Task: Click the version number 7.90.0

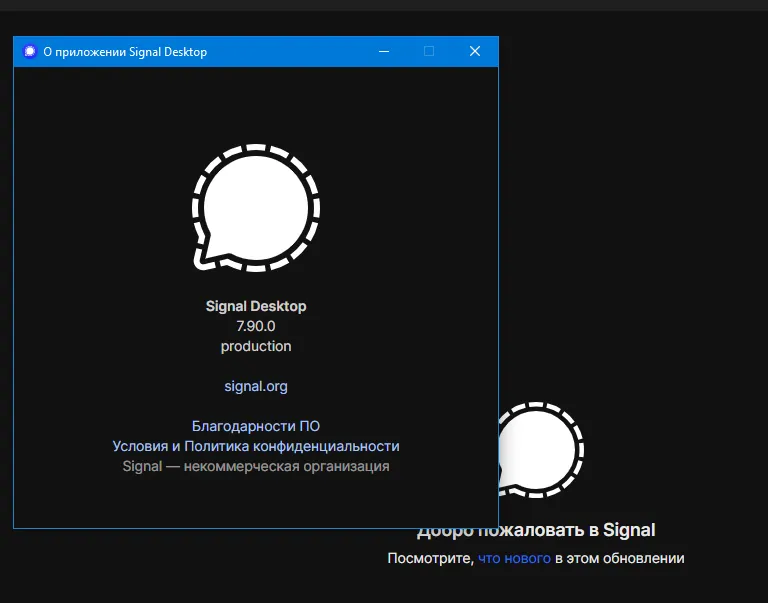Action: click(x=256, y=326)
